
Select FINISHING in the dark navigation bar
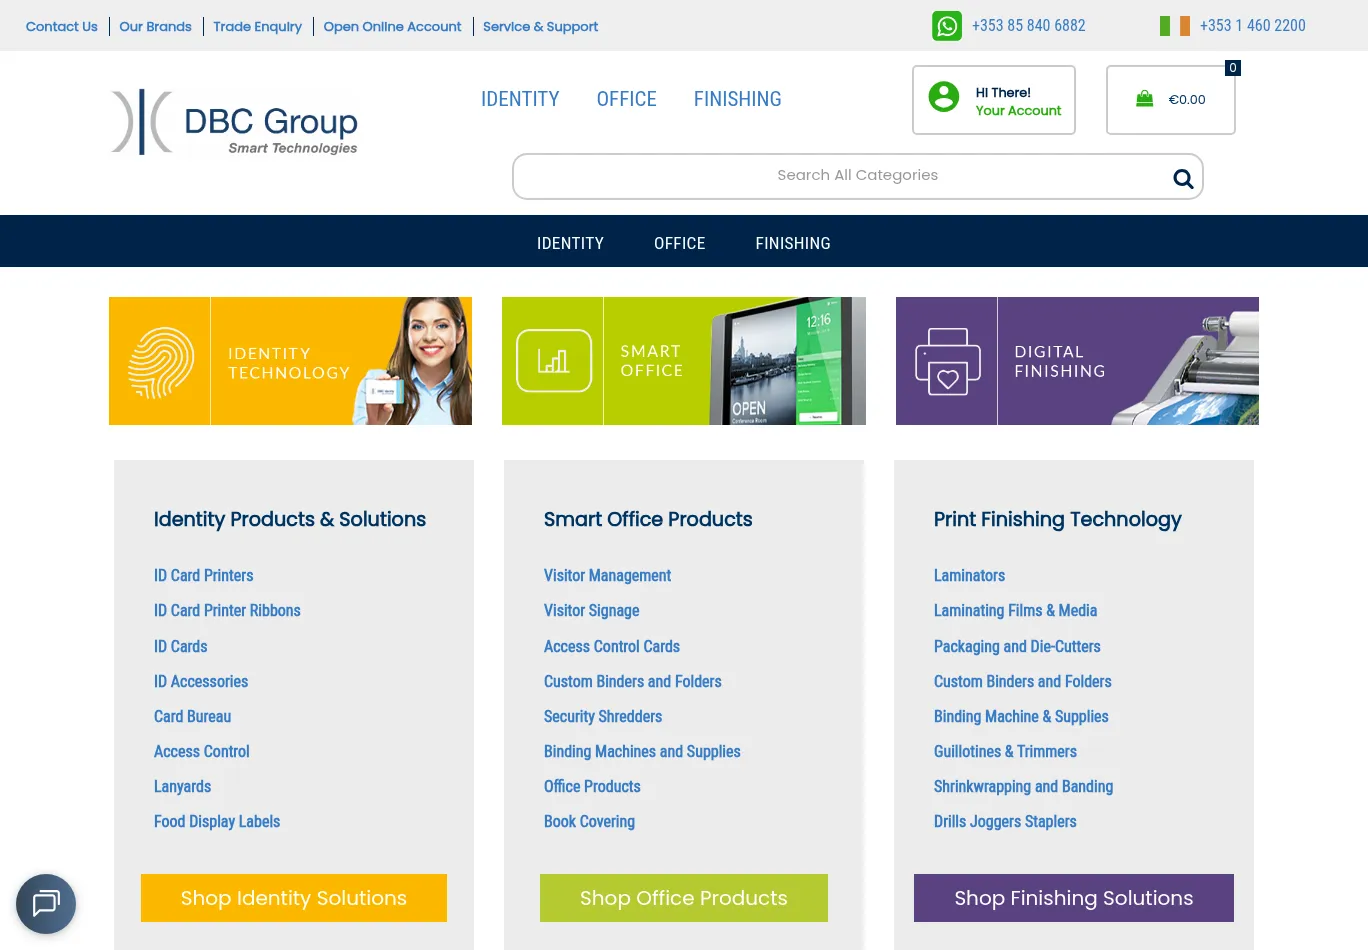point(792,243)
